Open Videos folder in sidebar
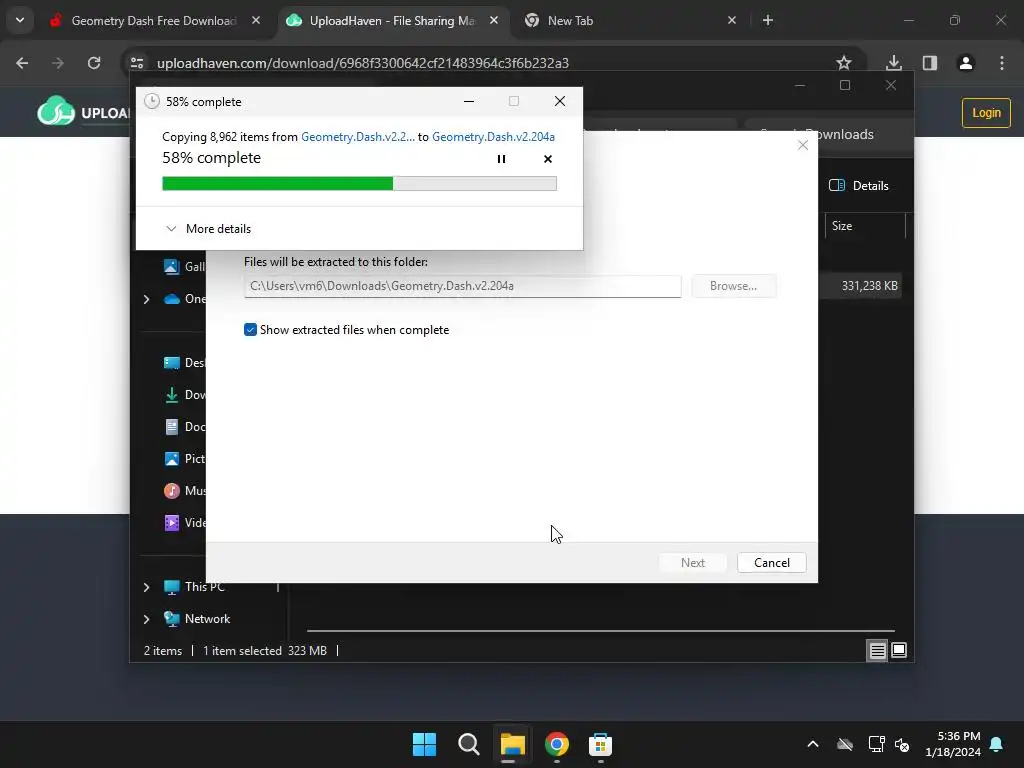The image size is (1024, 768). coord(184,522)
